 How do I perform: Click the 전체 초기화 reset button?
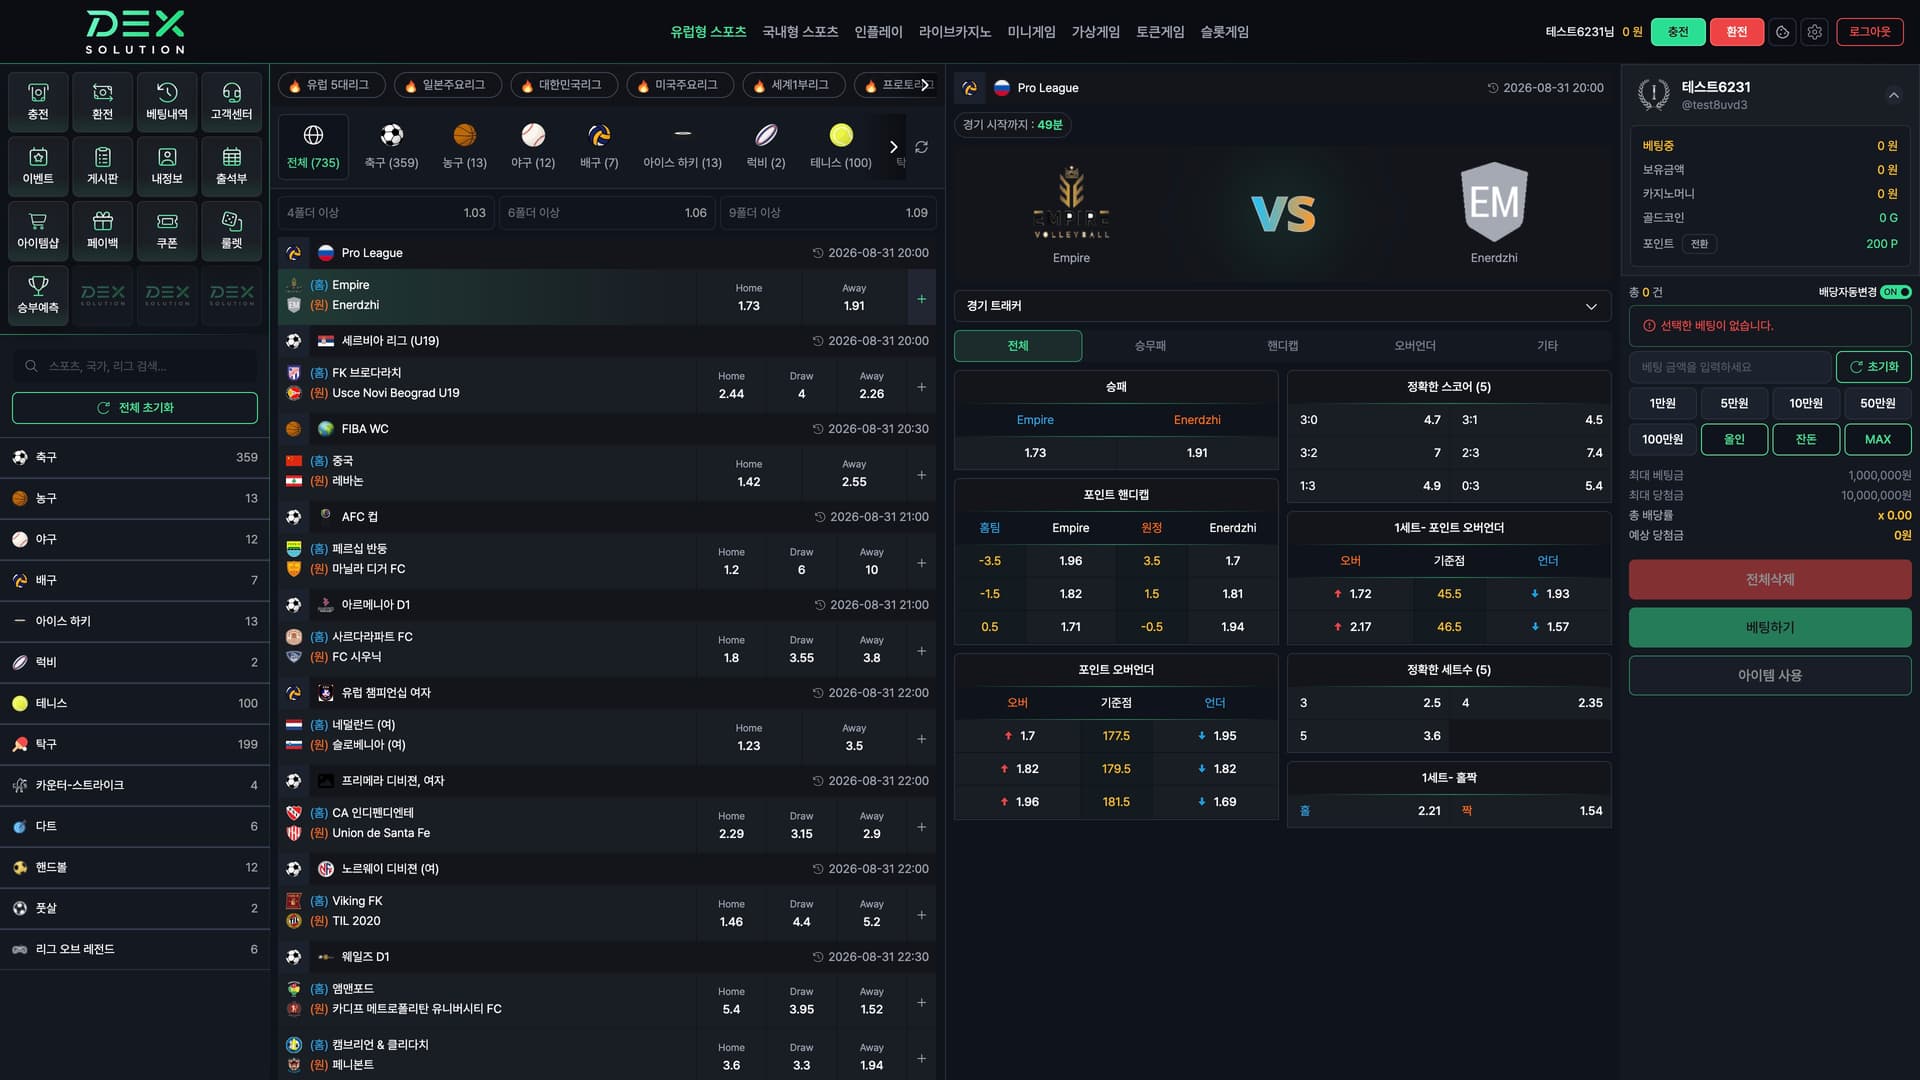click(x=135, y=408)
